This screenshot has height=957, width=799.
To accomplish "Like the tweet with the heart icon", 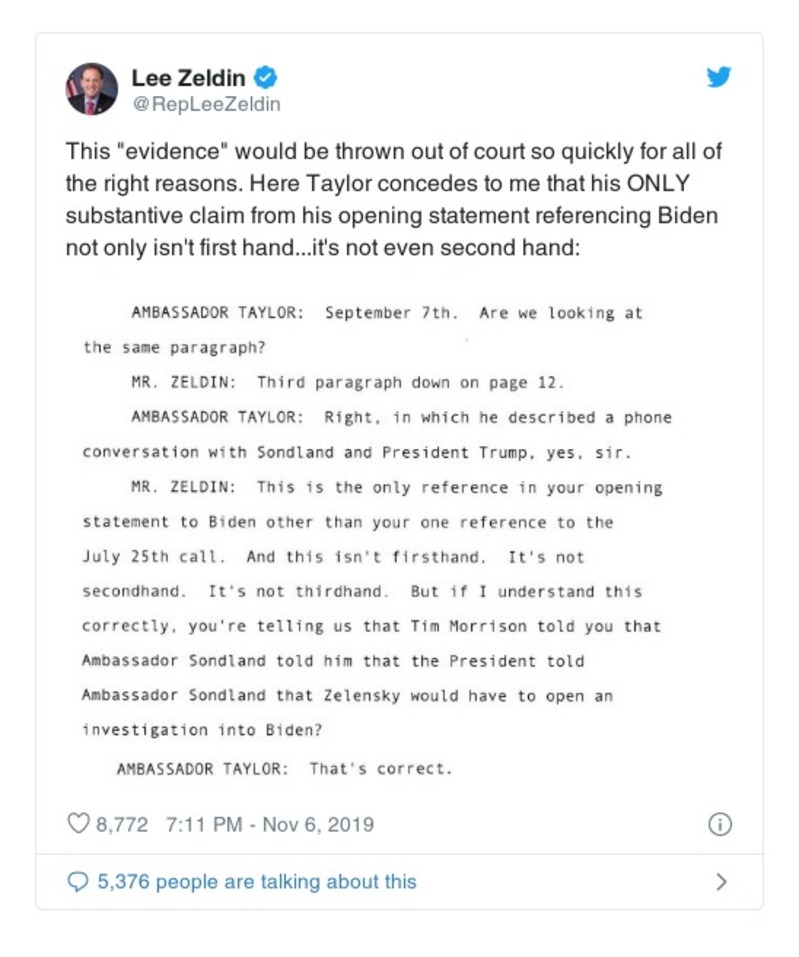I will tap(77, 824).
